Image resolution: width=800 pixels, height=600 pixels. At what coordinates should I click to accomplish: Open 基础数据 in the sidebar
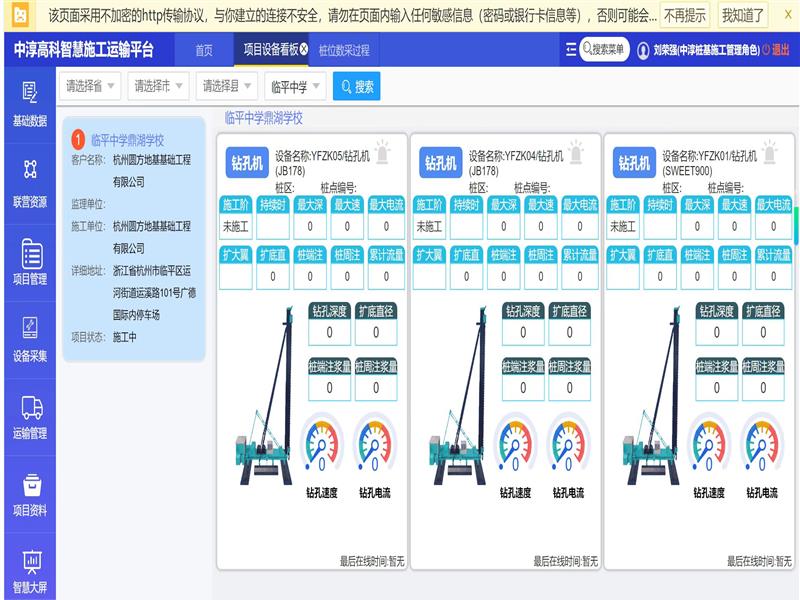[x=29, y=104]
